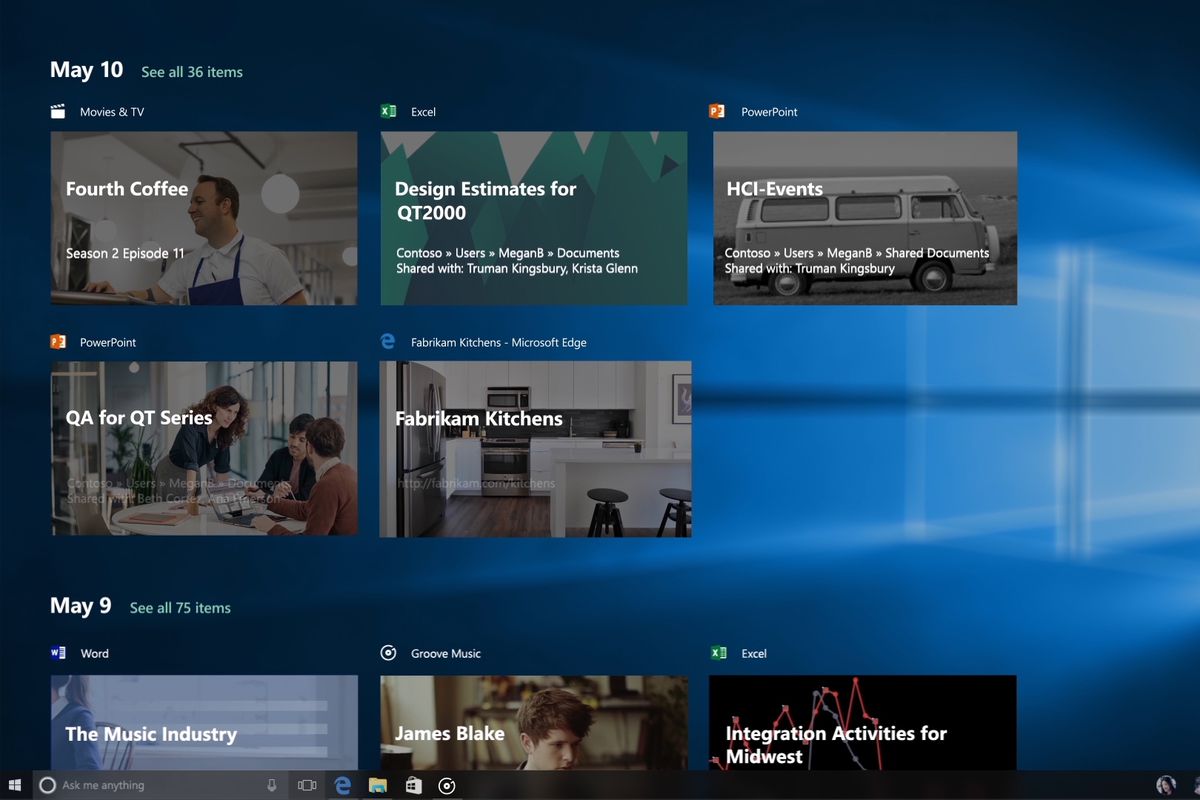Click See all 75 items for May 9
This screenshot has height=800, width=1200.
[180, 608]
